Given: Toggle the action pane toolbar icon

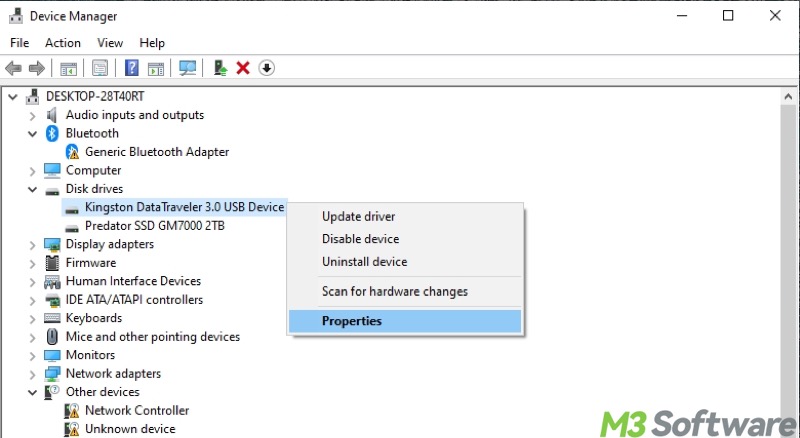Looking at the screenshot, I should click(x=156, y=68).
